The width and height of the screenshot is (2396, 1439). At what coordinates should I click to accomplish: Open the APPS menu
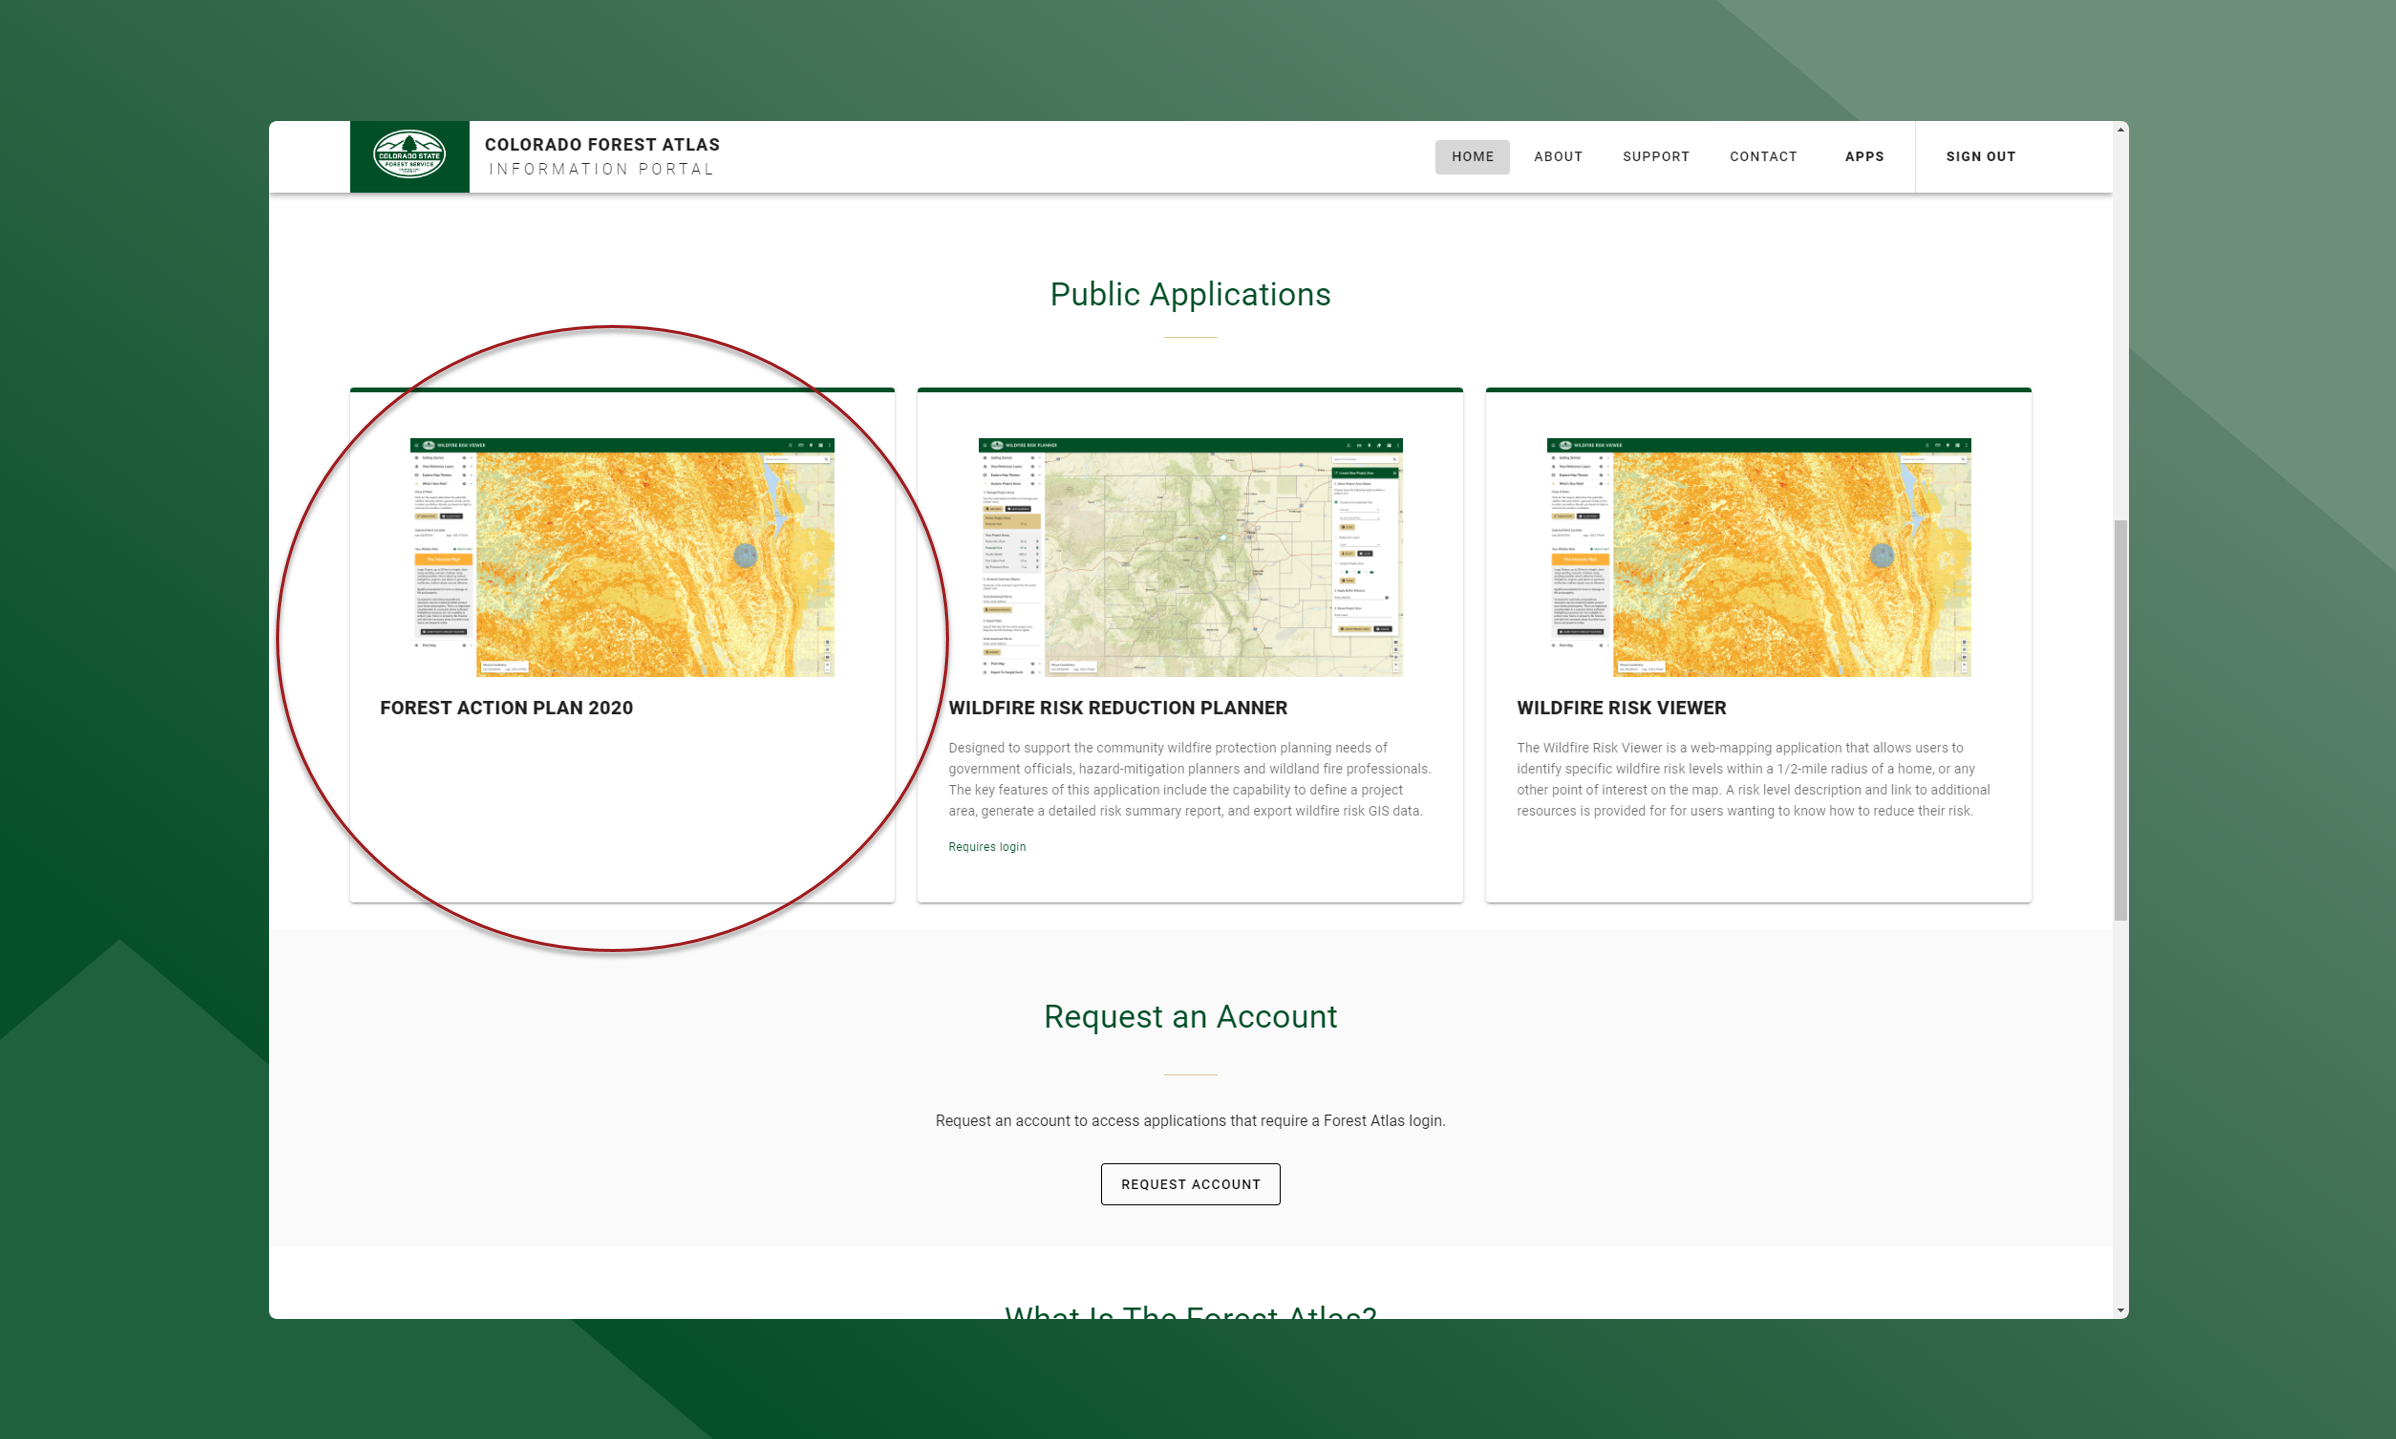[1864, 157]
